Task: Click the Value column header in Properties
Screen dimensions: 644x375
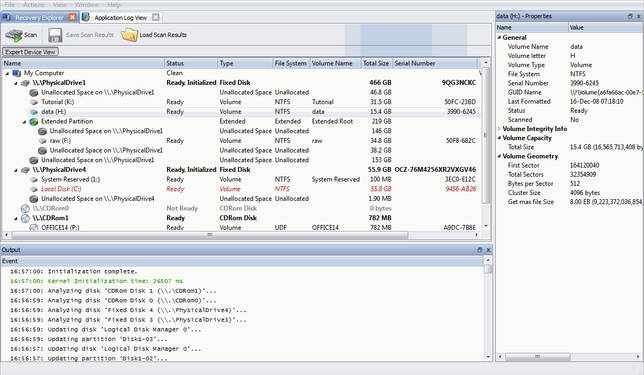Action: 605,28
